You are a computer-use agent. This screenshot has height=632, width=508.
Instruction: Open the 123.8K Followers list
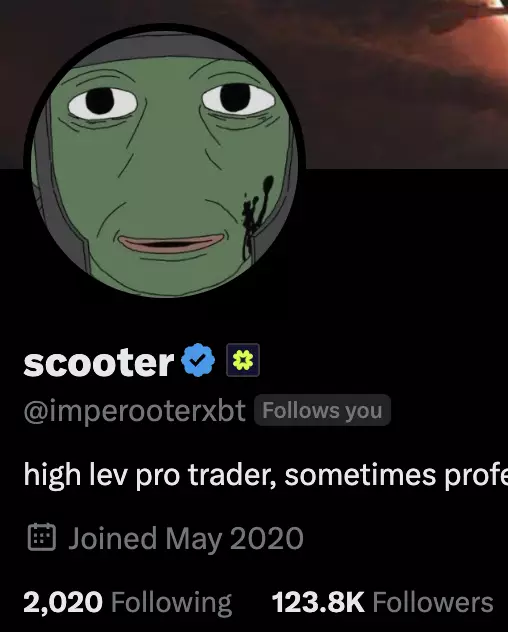(x=383, y=602)
